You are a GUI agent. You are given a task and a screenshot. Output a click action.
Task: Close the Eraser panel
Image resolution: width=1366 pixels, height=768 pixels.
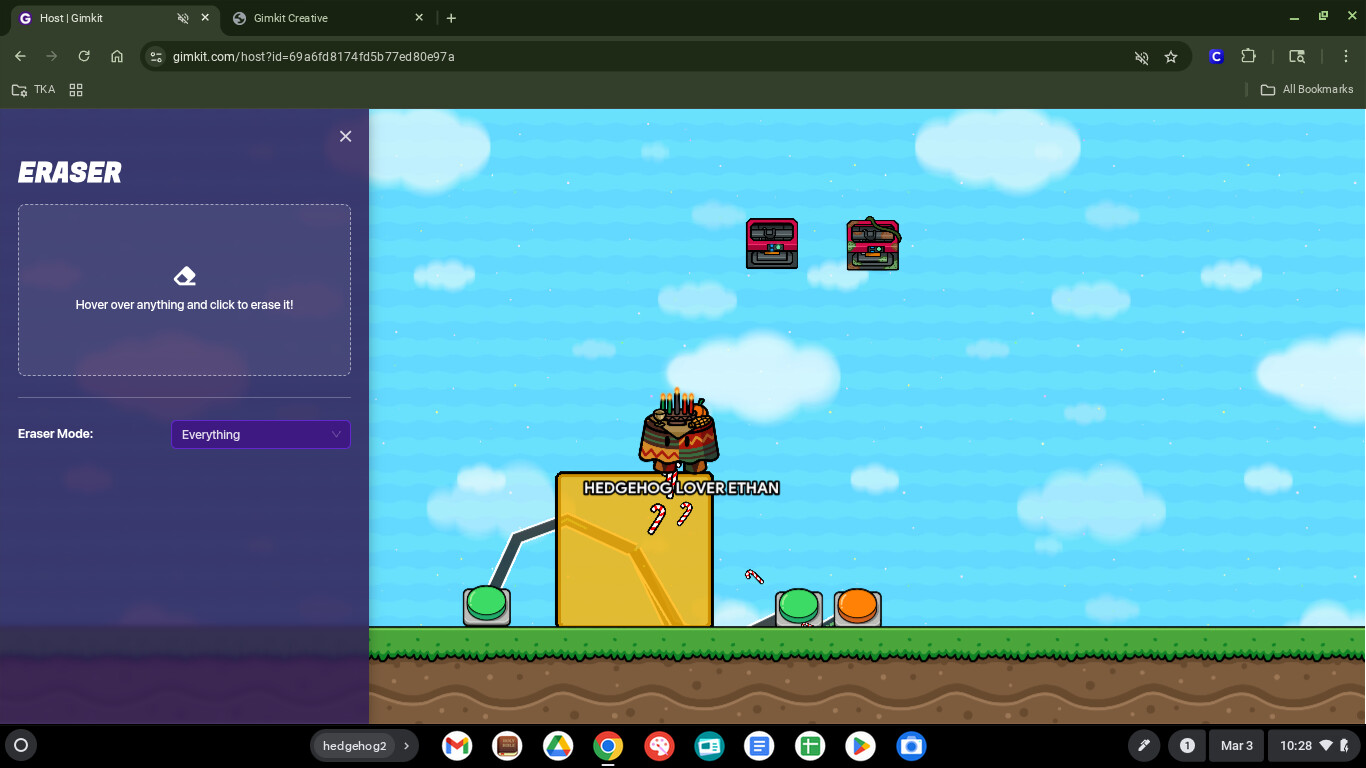point(345,136)
